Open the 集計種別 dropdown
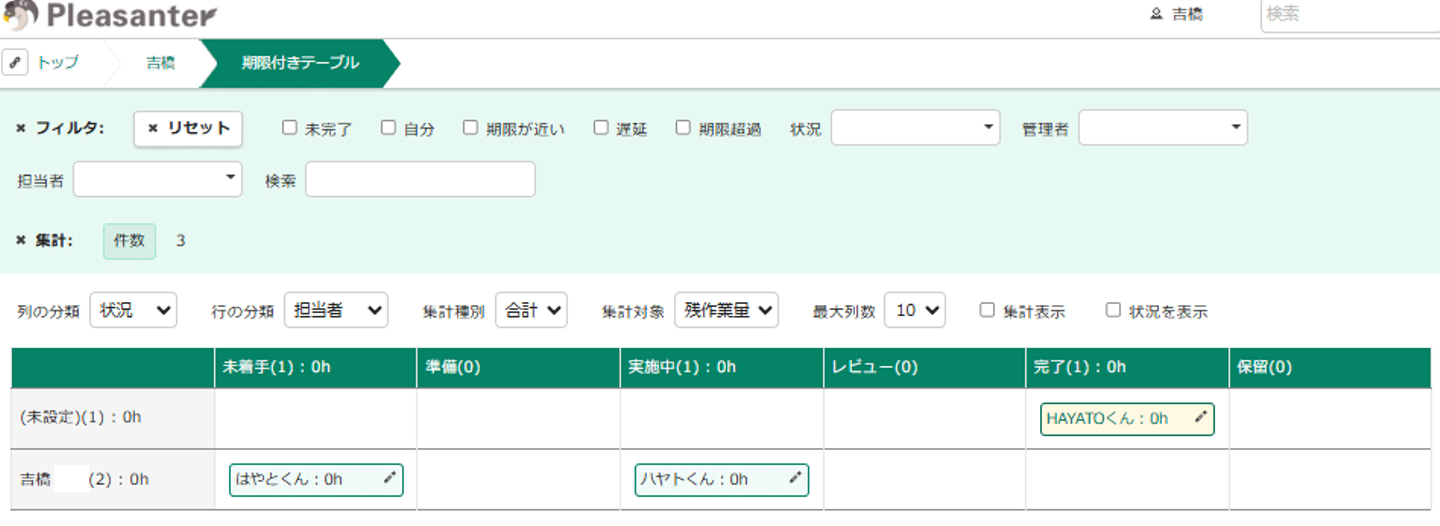This screenshot has height=526, width=1440. point(531,310)
